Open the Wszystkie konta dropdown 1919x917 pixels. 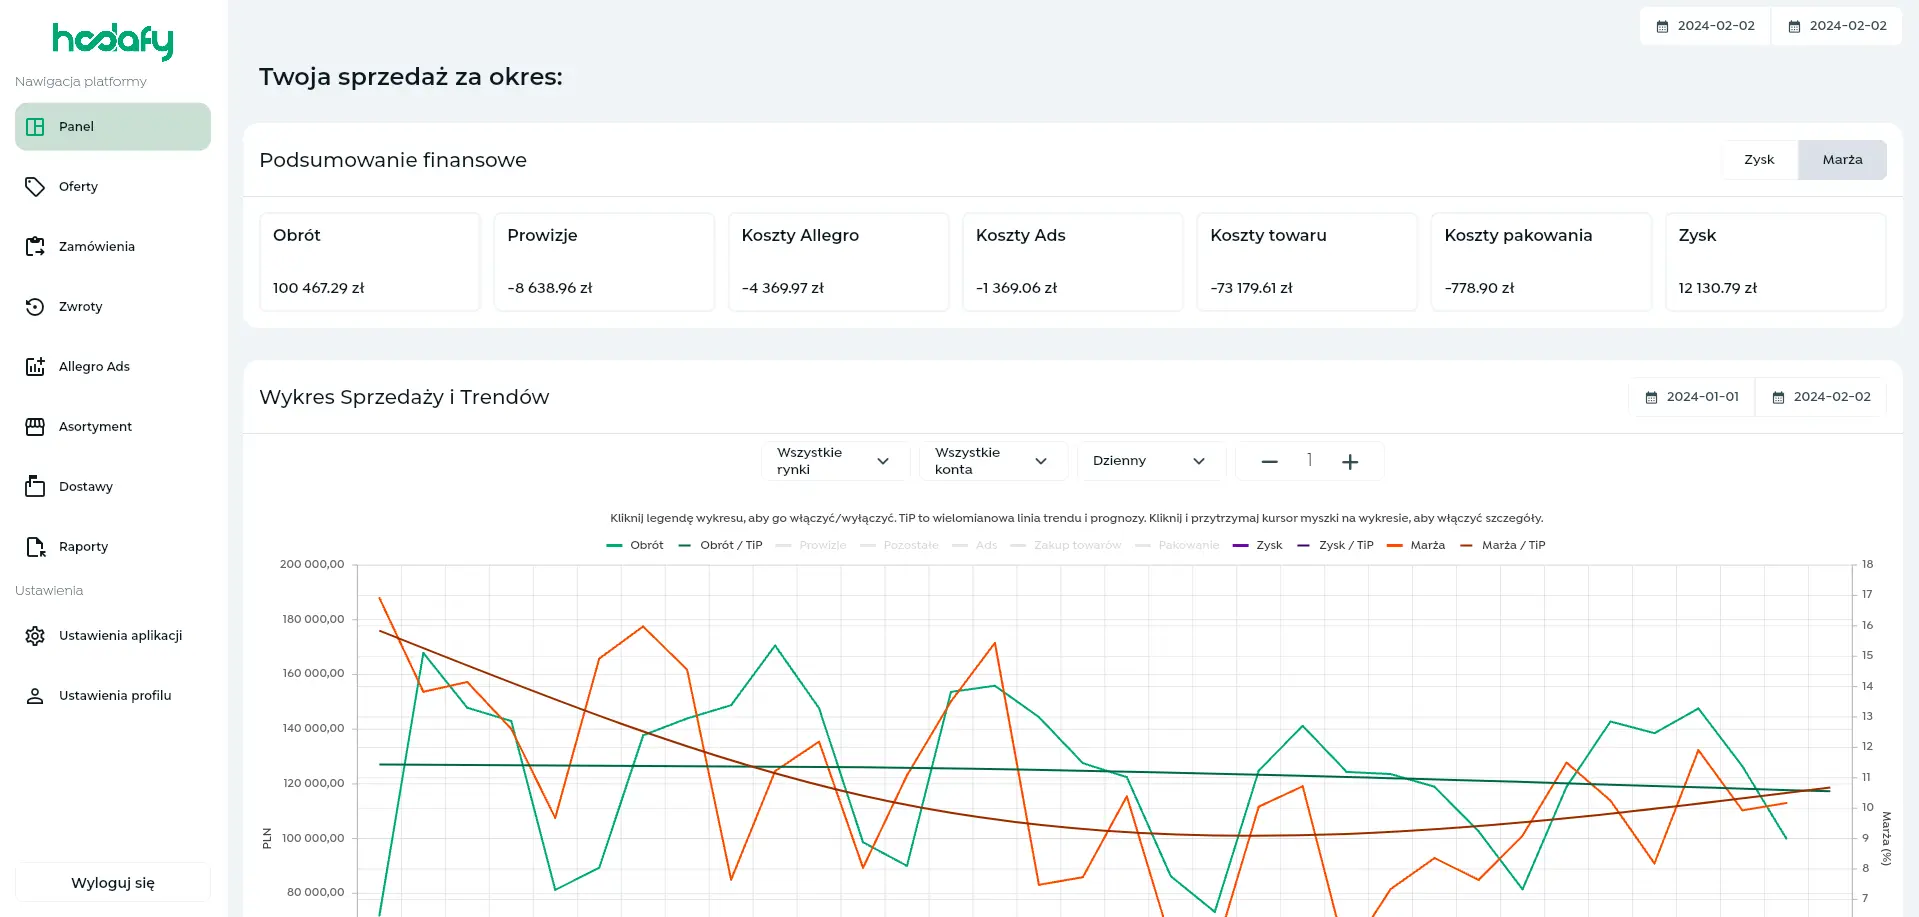tap(993, 461)
